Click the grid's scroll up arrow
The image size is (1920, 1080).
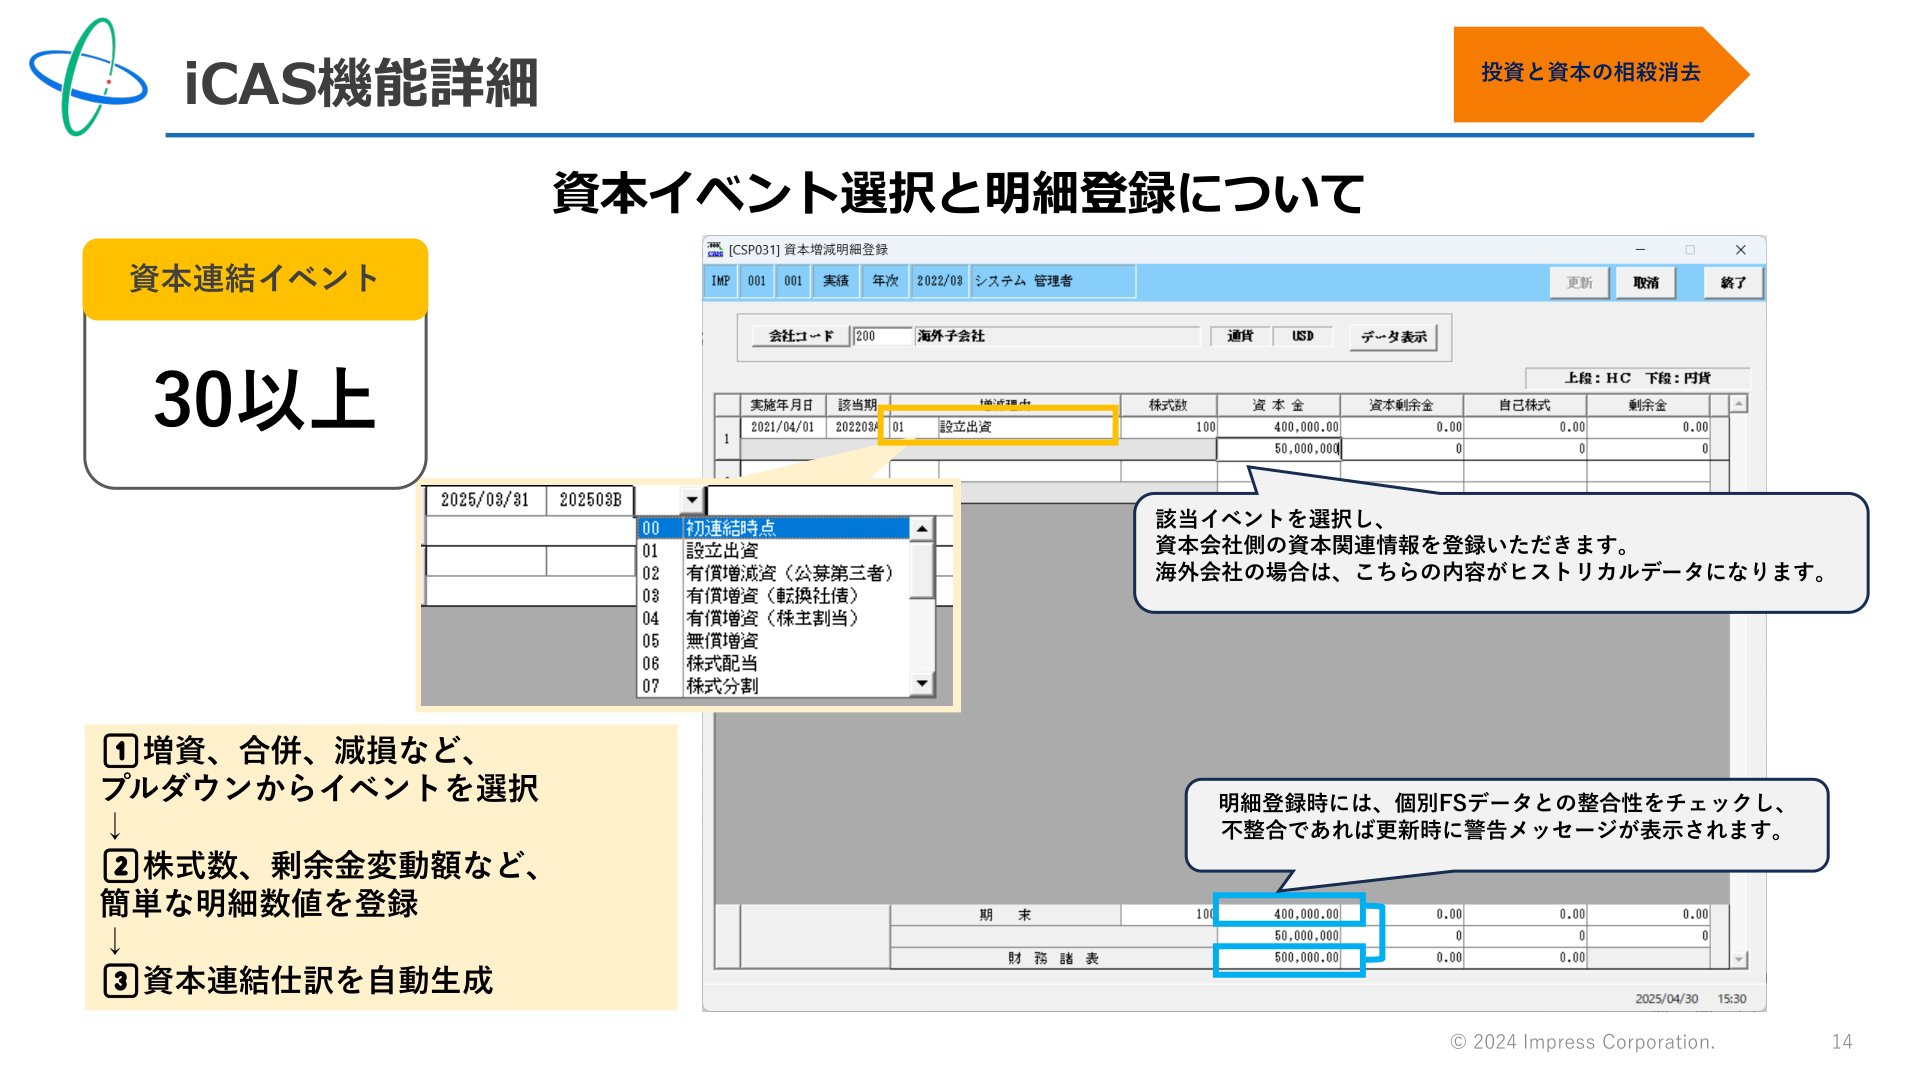1739,404
